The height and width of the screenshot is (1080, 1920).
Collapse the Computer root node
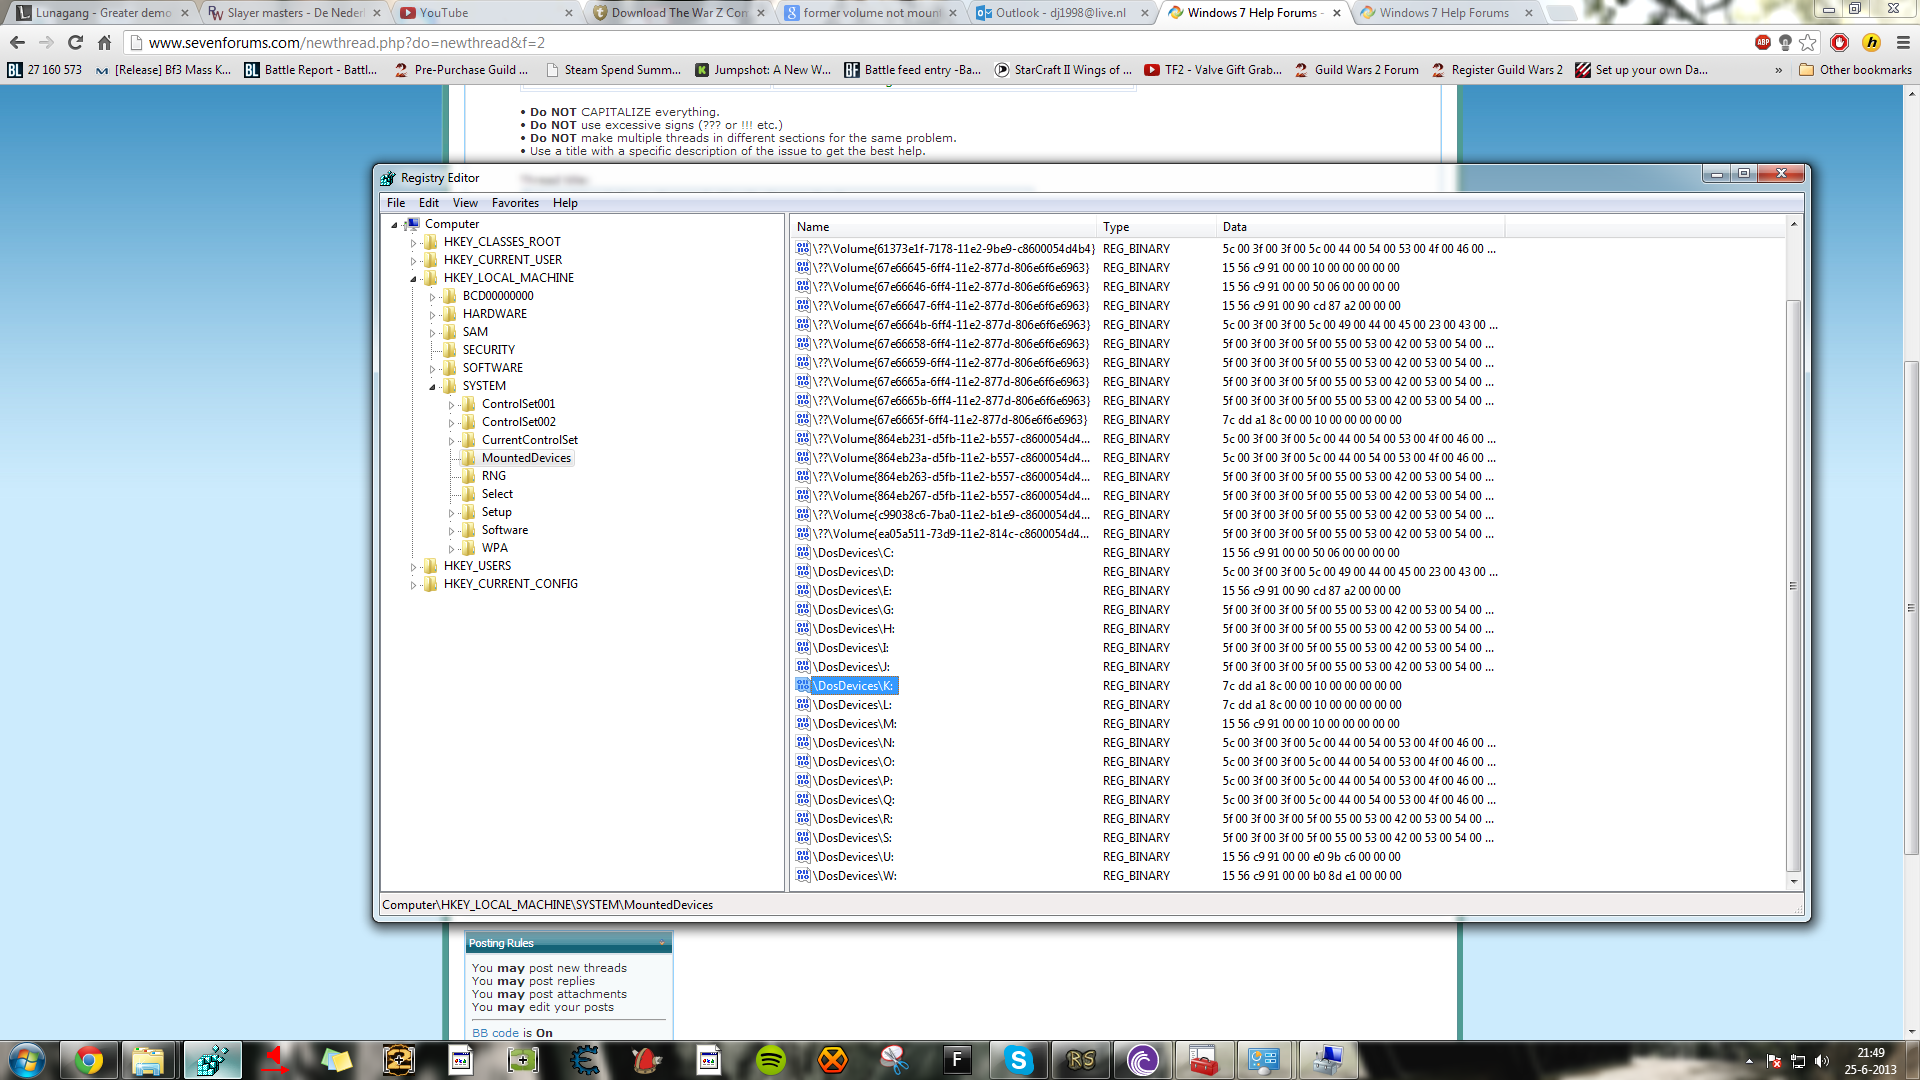pyautogui.click(x=394, y=225)
